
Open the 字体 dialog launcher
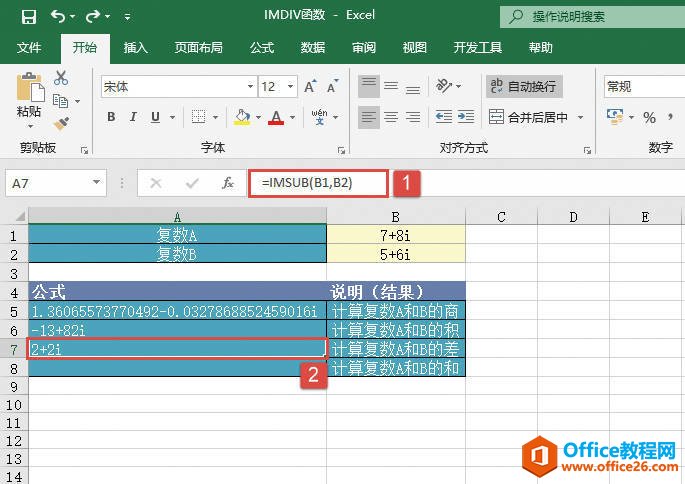coord(341,151)
